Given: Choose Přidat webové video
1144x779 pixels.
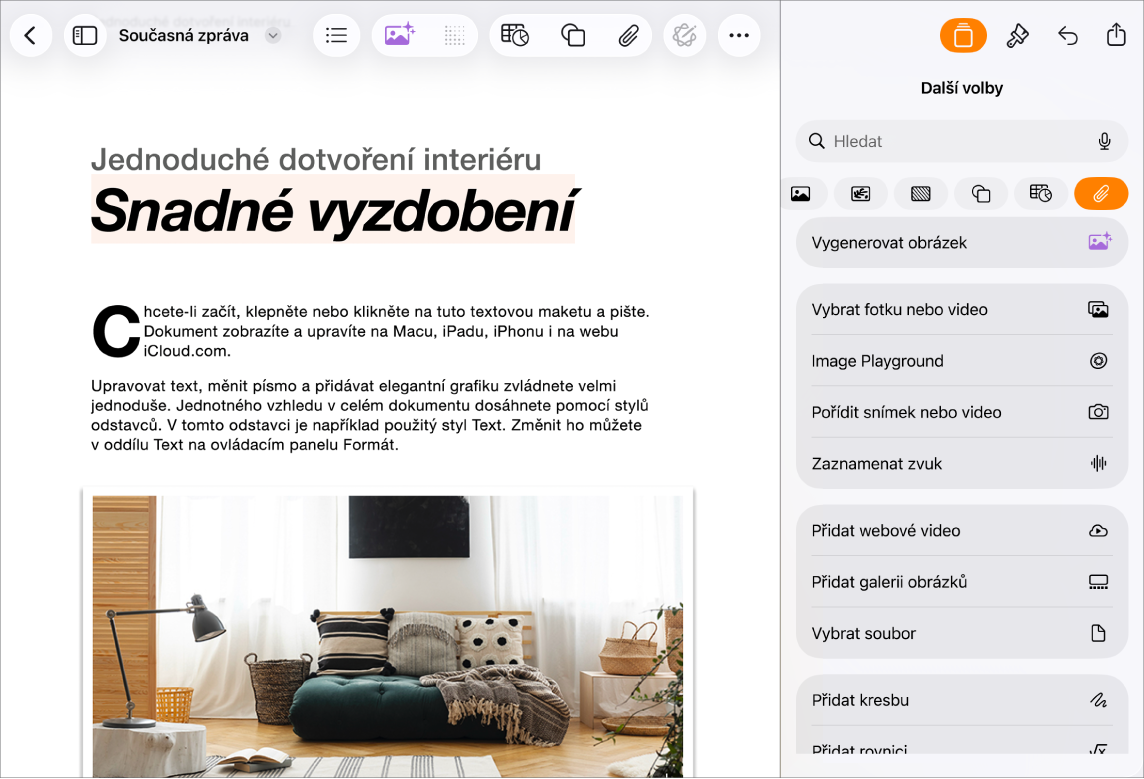Looking at the screenshot, I should 962,531.
